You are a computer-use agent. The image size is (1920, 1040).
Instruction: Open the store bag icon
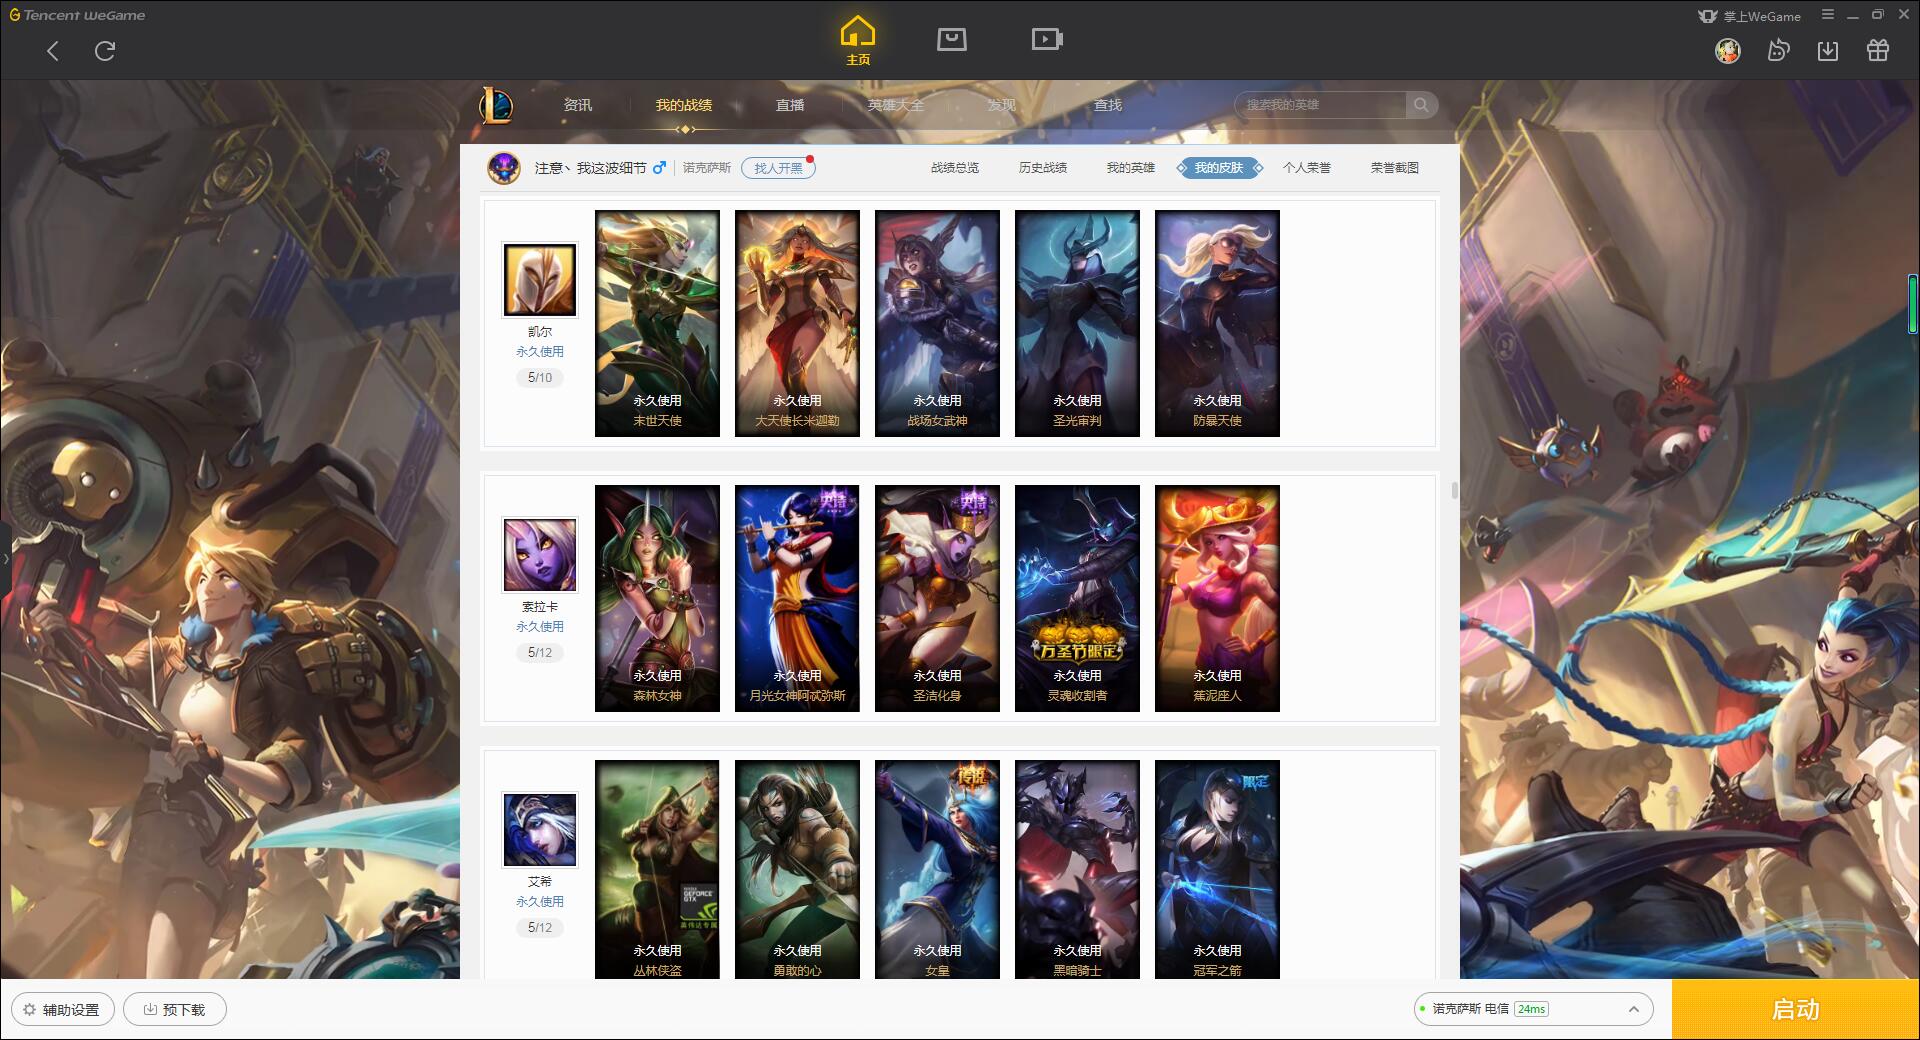pos(951,39)
